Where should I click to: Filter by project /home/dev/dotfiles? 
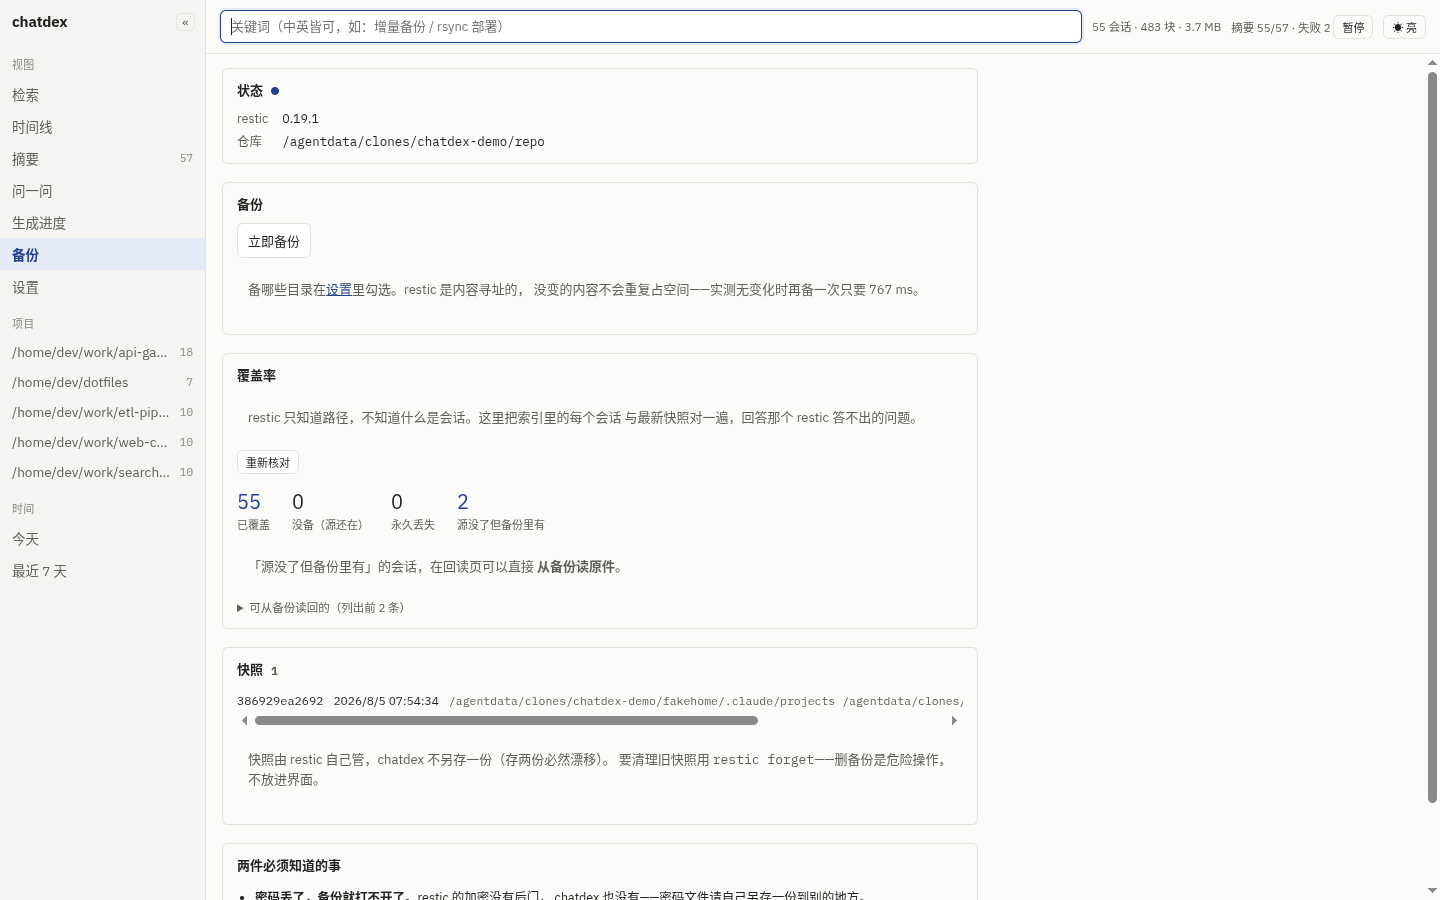pos(103,382)
